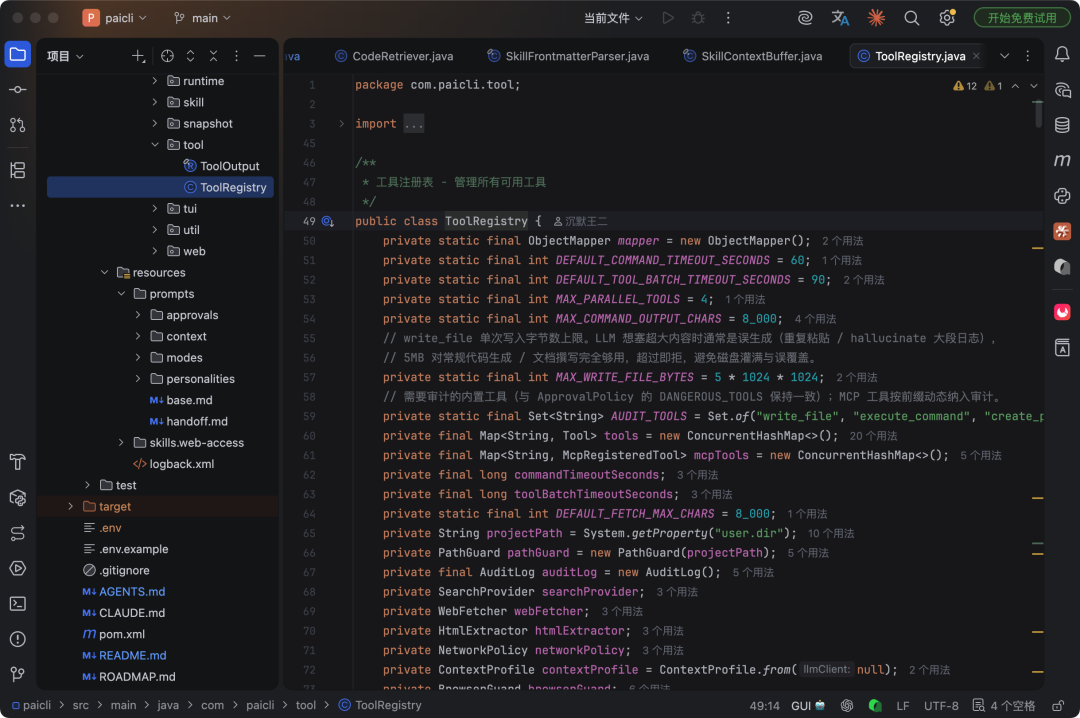1080x718 pixels.
Task: Click the gutter icon on line 49
Action: pyautogui.click(x=328, y=221)
